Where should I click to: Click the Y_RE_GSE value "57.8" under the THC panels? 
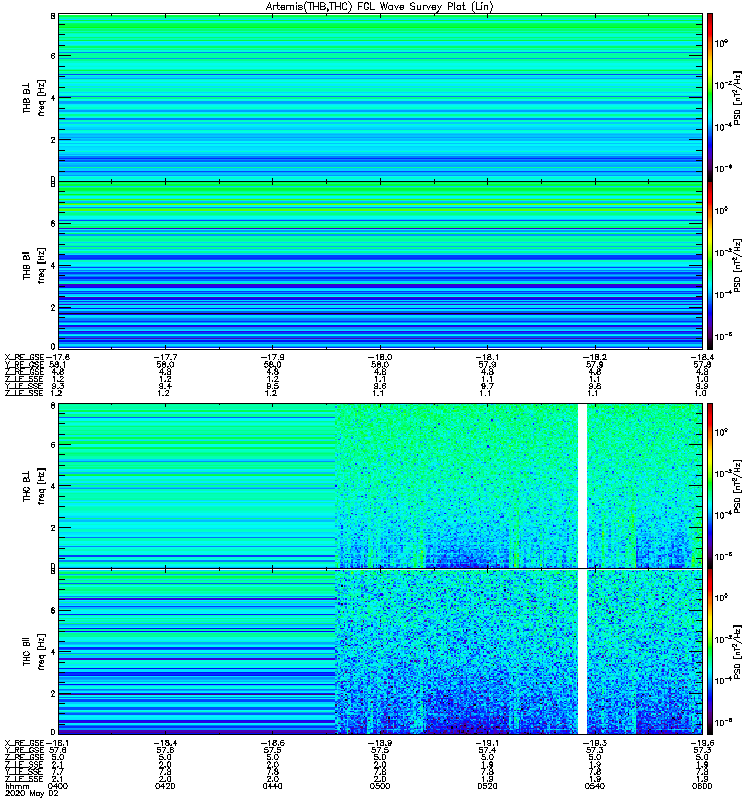[x=58, y=751]
